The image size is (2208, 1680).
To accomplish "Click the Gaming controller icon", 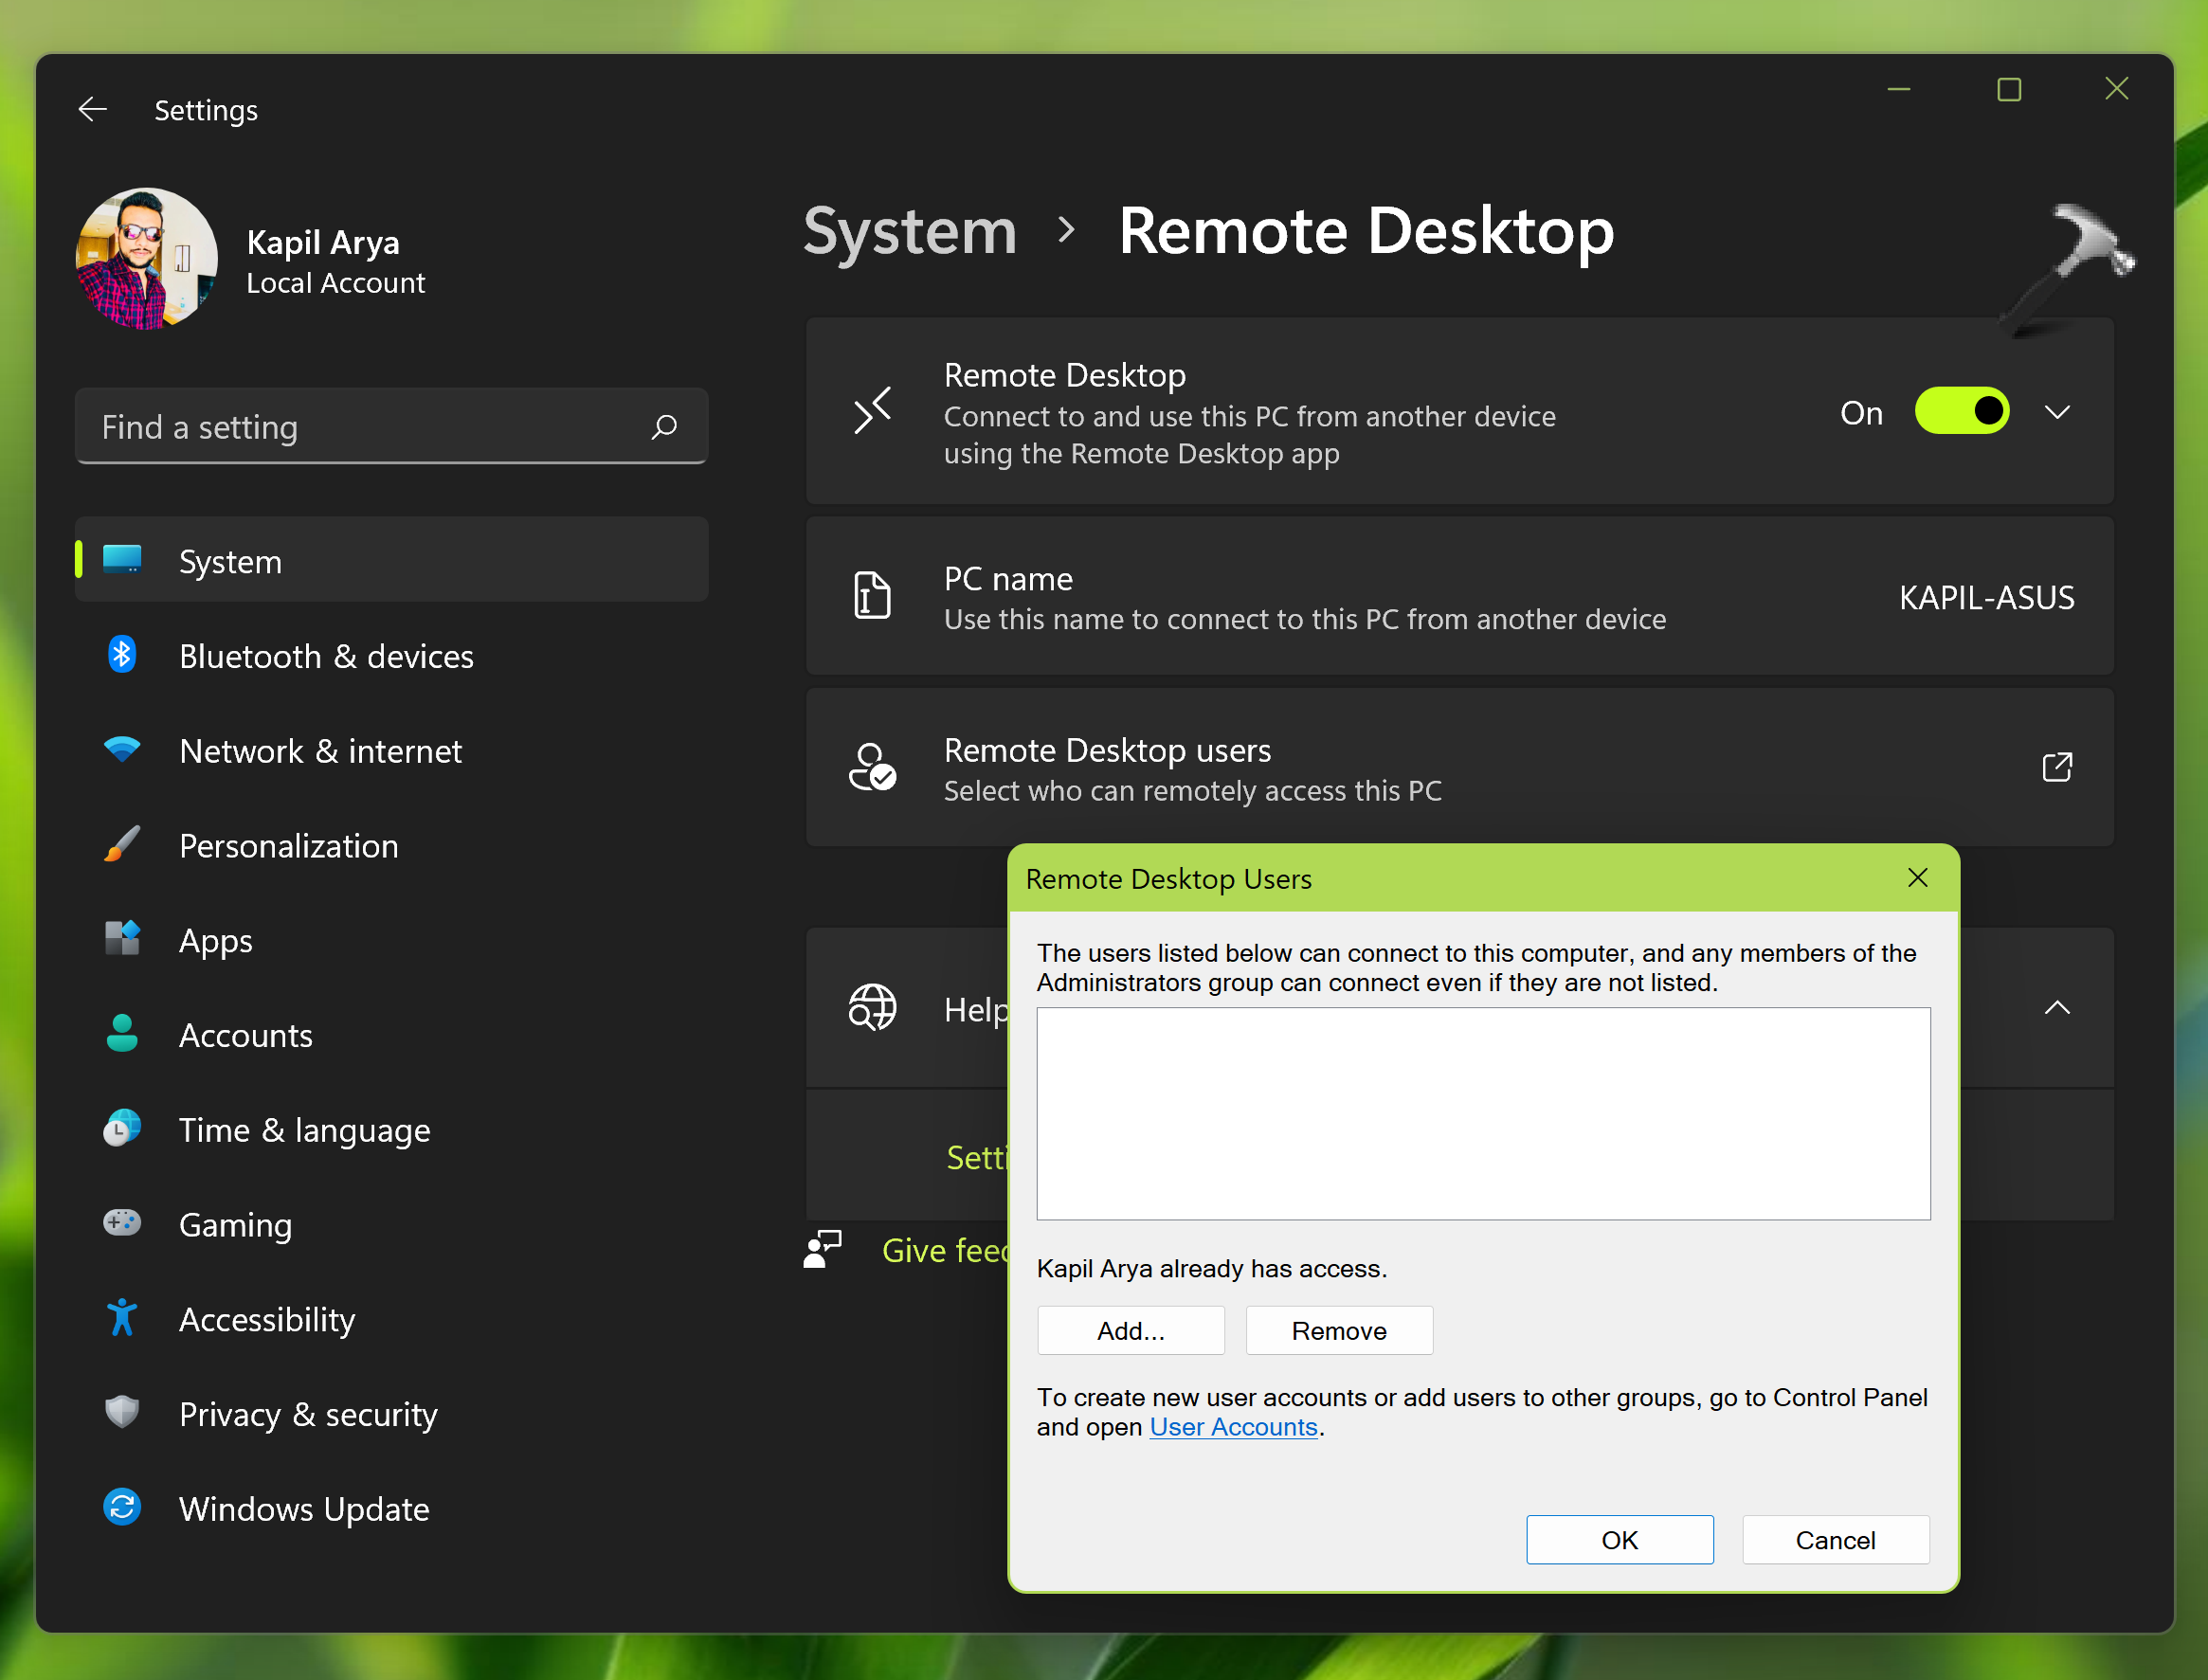I will (x=122, y=1223).
